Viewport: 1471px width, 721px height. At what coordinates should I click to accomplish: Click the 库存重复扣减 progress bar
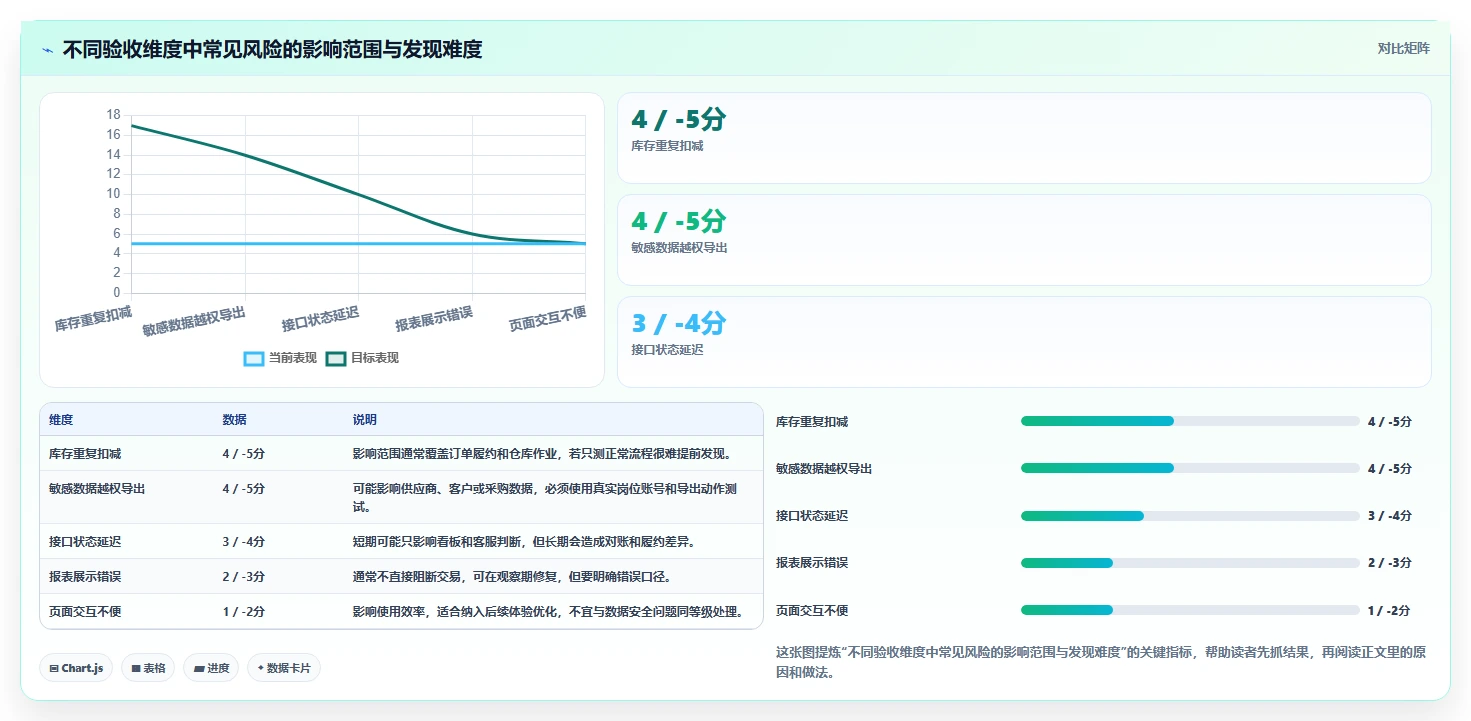coord(1190,421)
